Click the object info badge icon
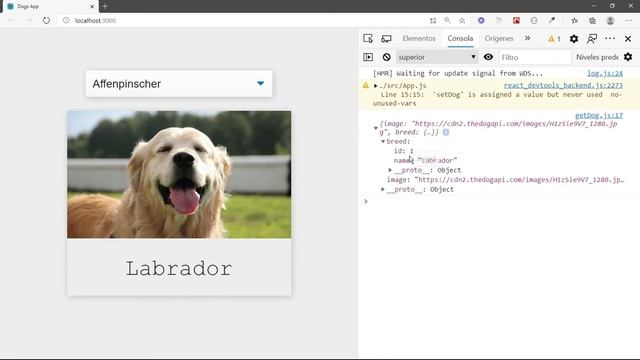The image size is (640, 360). coord(446,132)
